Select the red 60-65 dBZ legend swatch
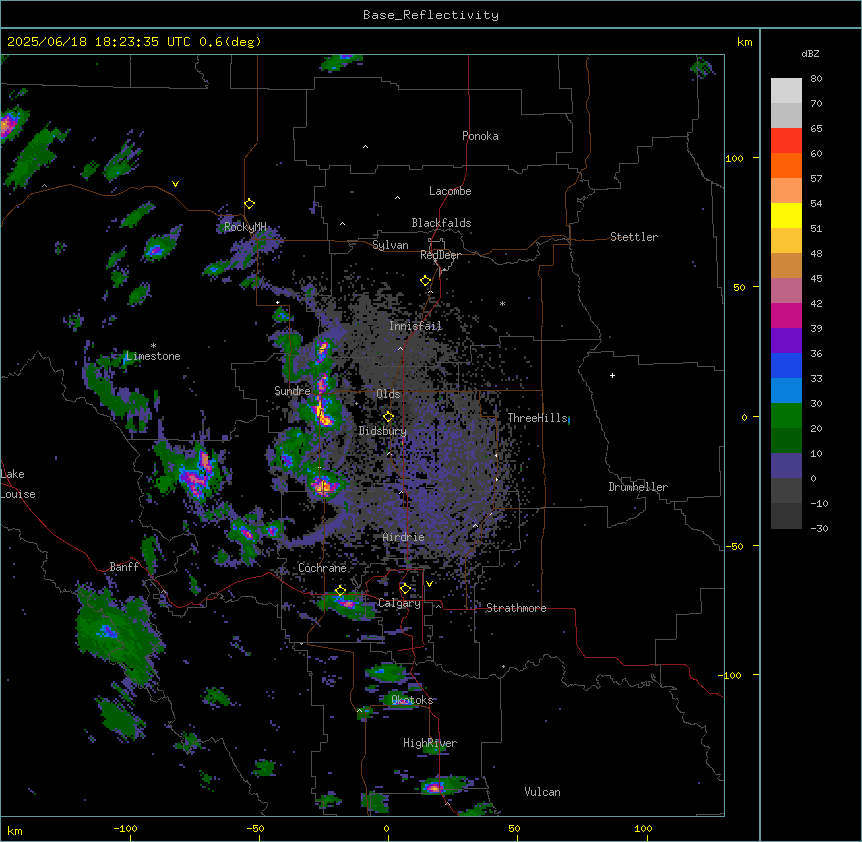This screenshot has height=842, width=862. coord(786,141)
